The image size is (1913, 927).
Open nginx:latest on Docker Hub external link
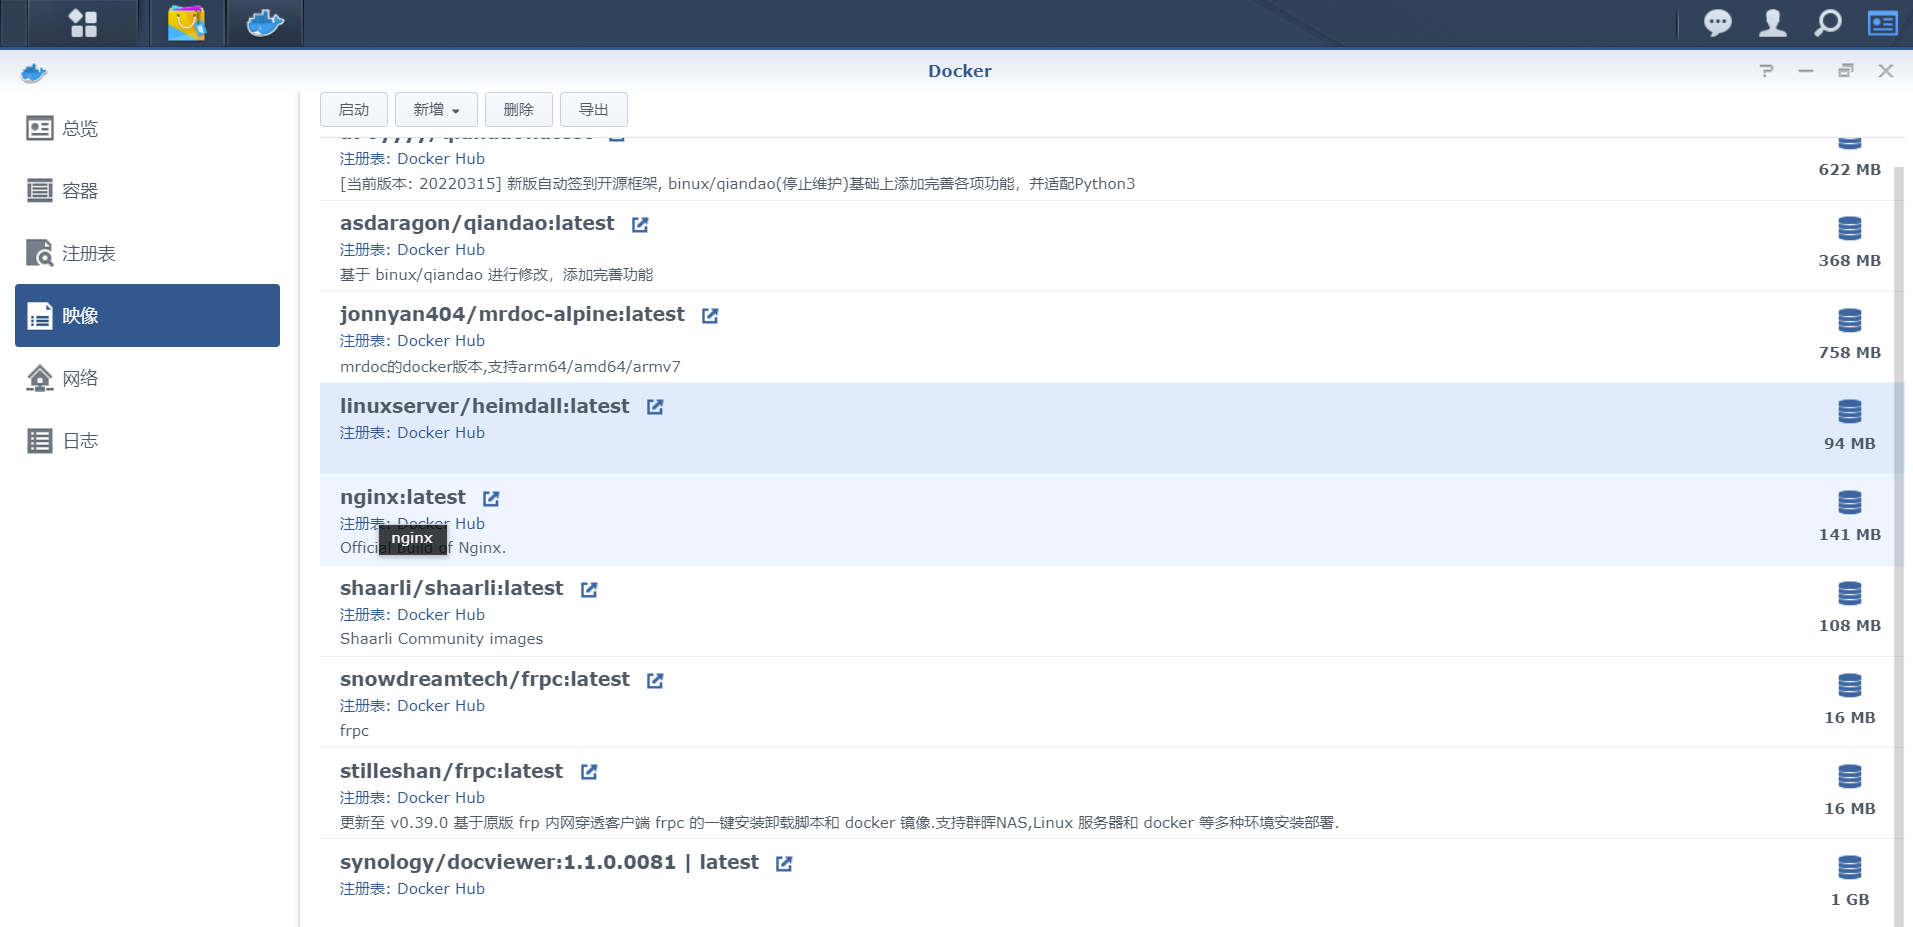coord(490,497)
